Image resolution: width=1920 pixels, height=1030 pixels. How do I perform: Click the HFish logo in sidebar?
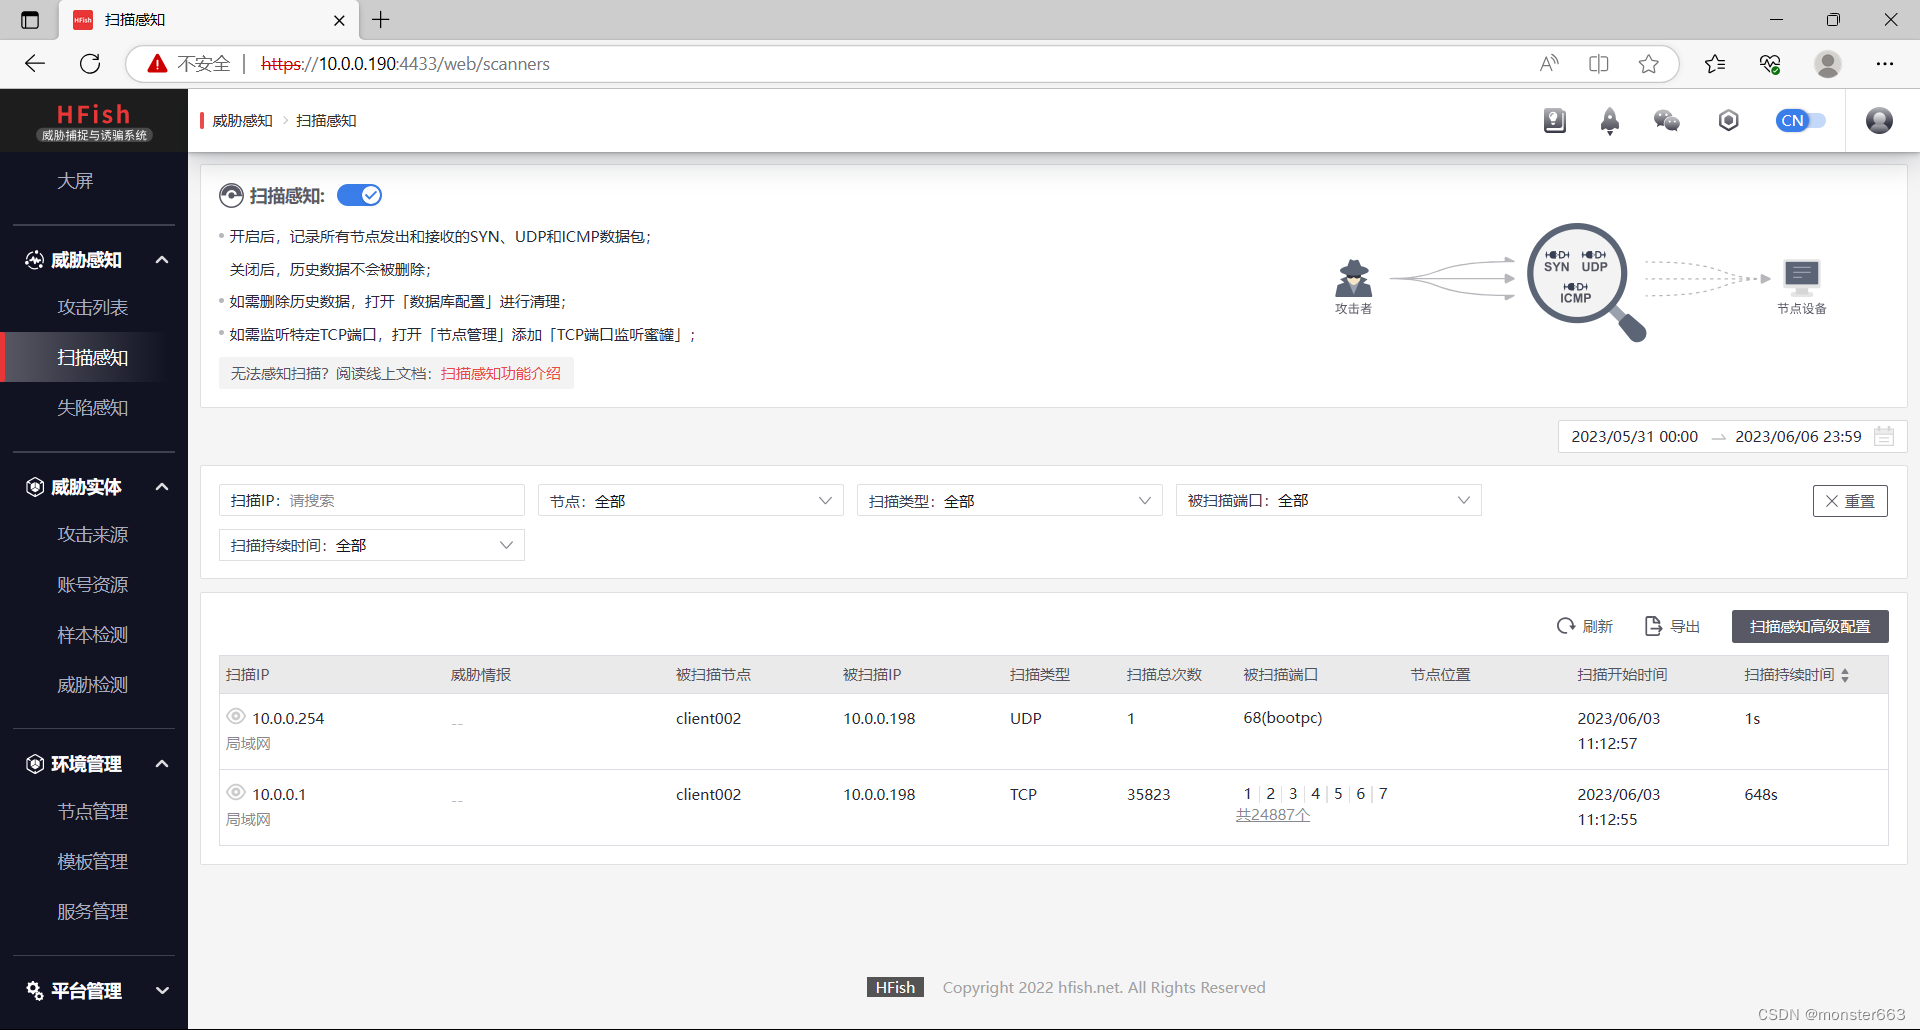(x=94, y=121)
